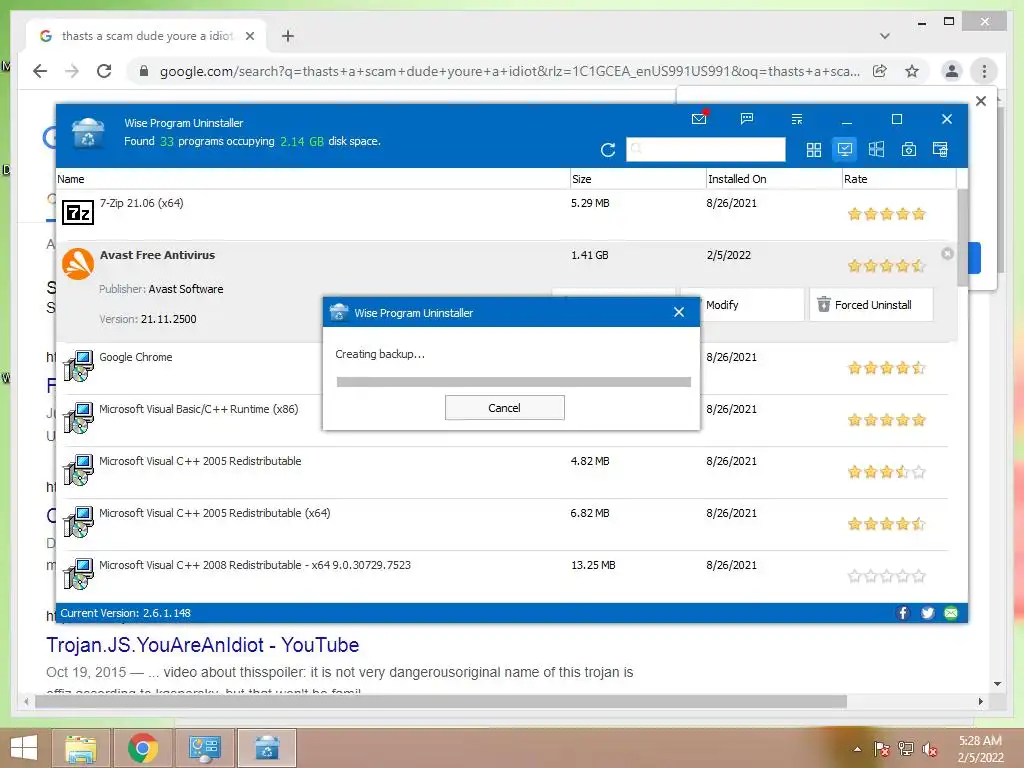Select Microsoft Visual Basic/C++ Runtime (x86) row
This screenshot has height=768, width=1024.
coord(506,421)
